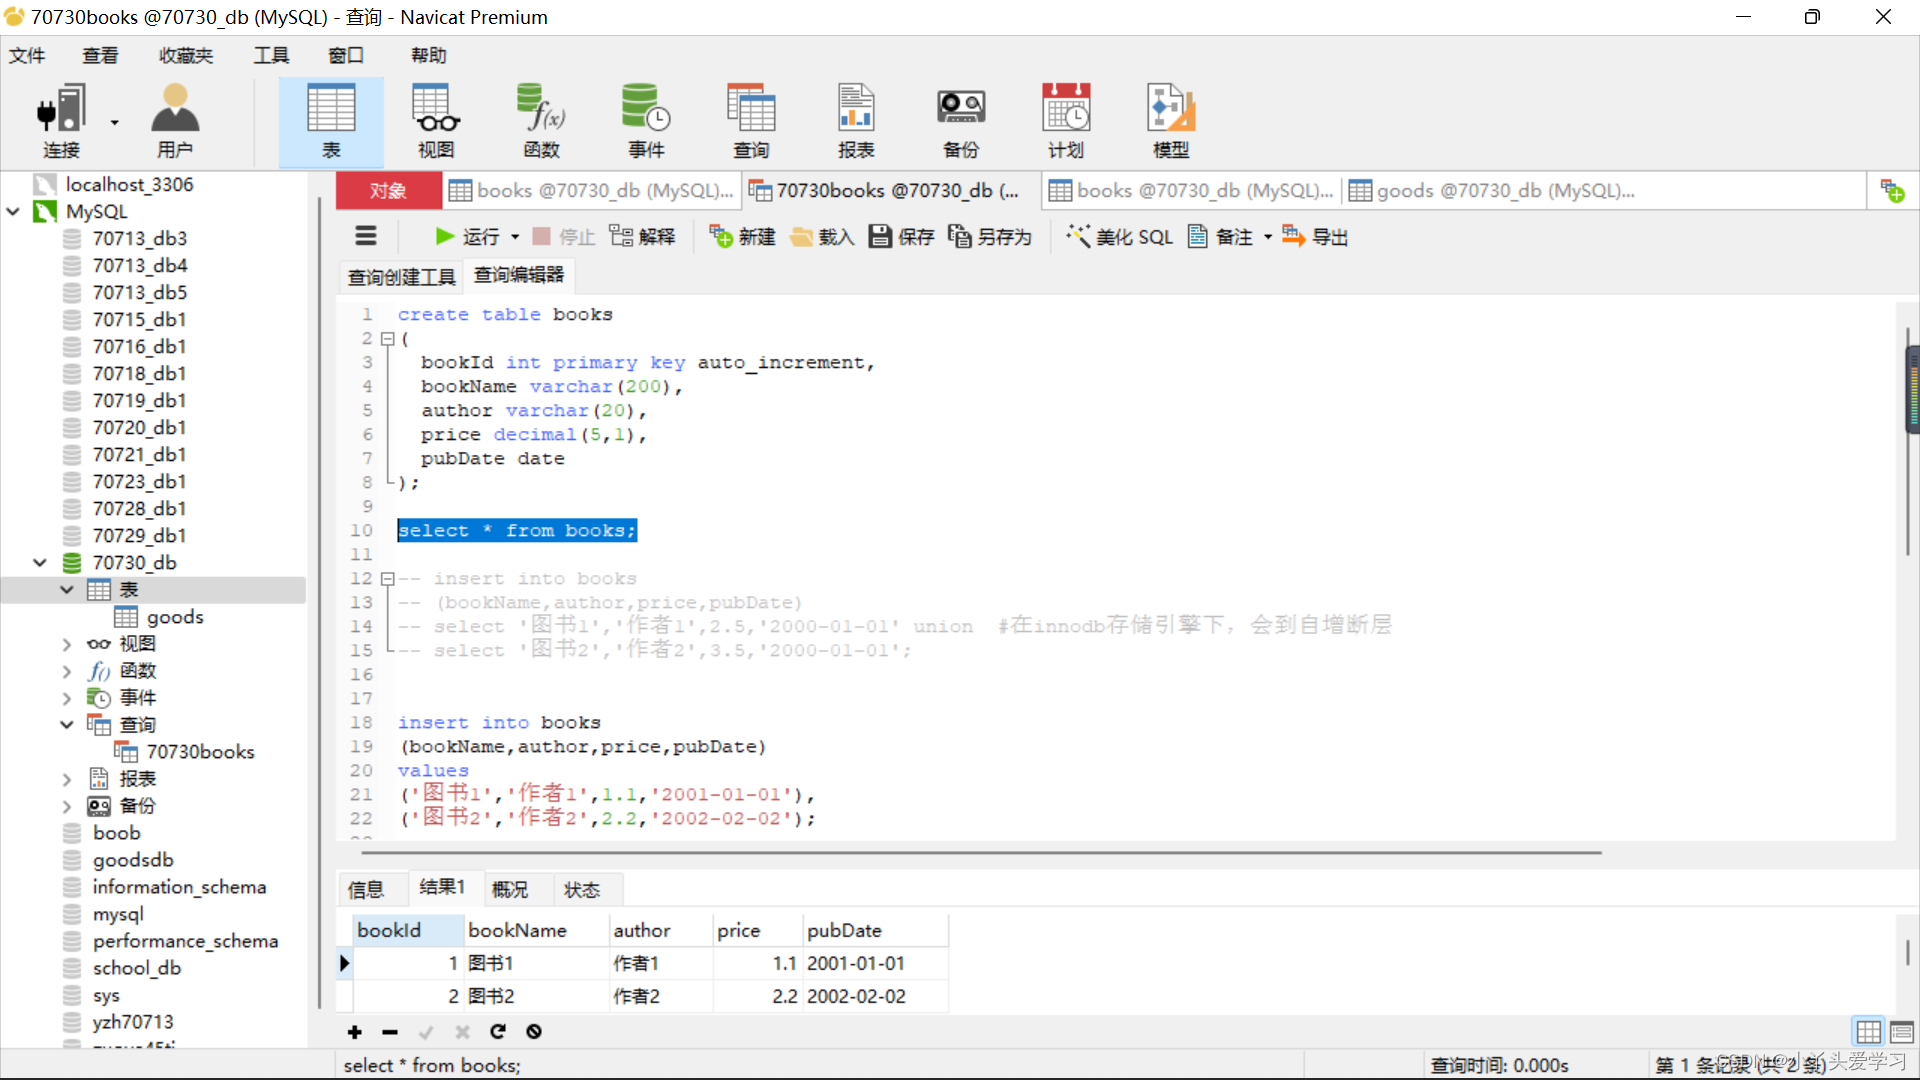Switch to grid view icon
The height and width of the screenshot is (1080, 1920).
point(1868,1031)
